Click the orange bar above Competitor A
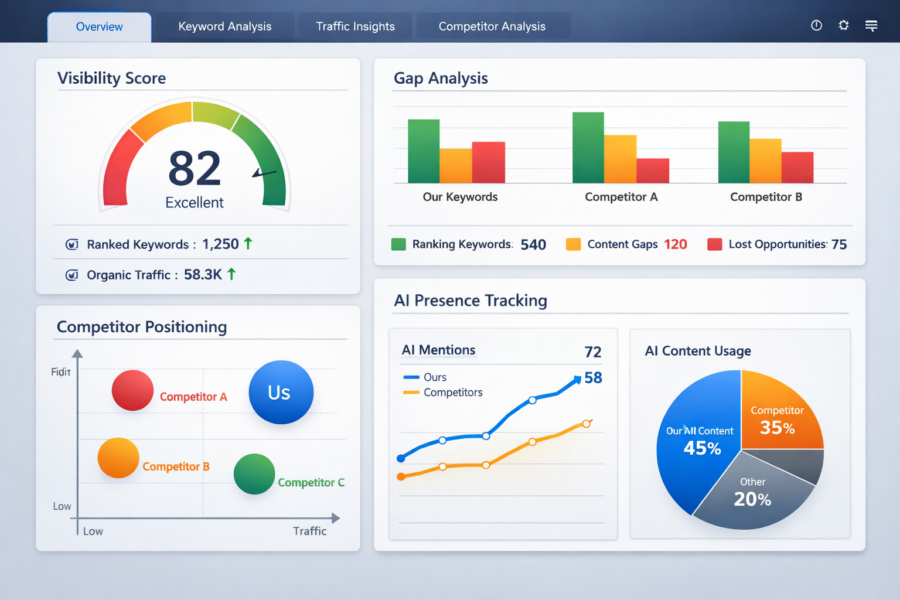The image size is (900, 600). point(620,159)
